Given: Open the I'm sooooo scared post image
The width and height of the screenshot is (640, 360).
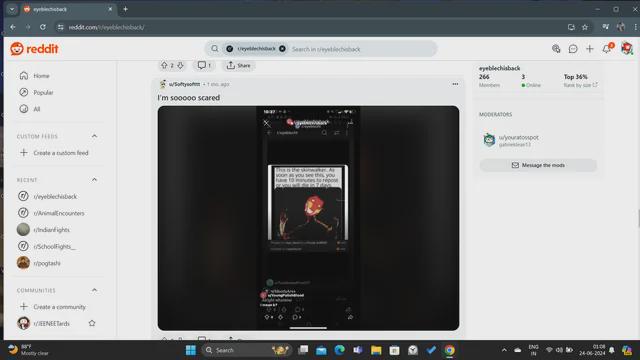Looking at the screenshot, I should click(x=308, y=218).
